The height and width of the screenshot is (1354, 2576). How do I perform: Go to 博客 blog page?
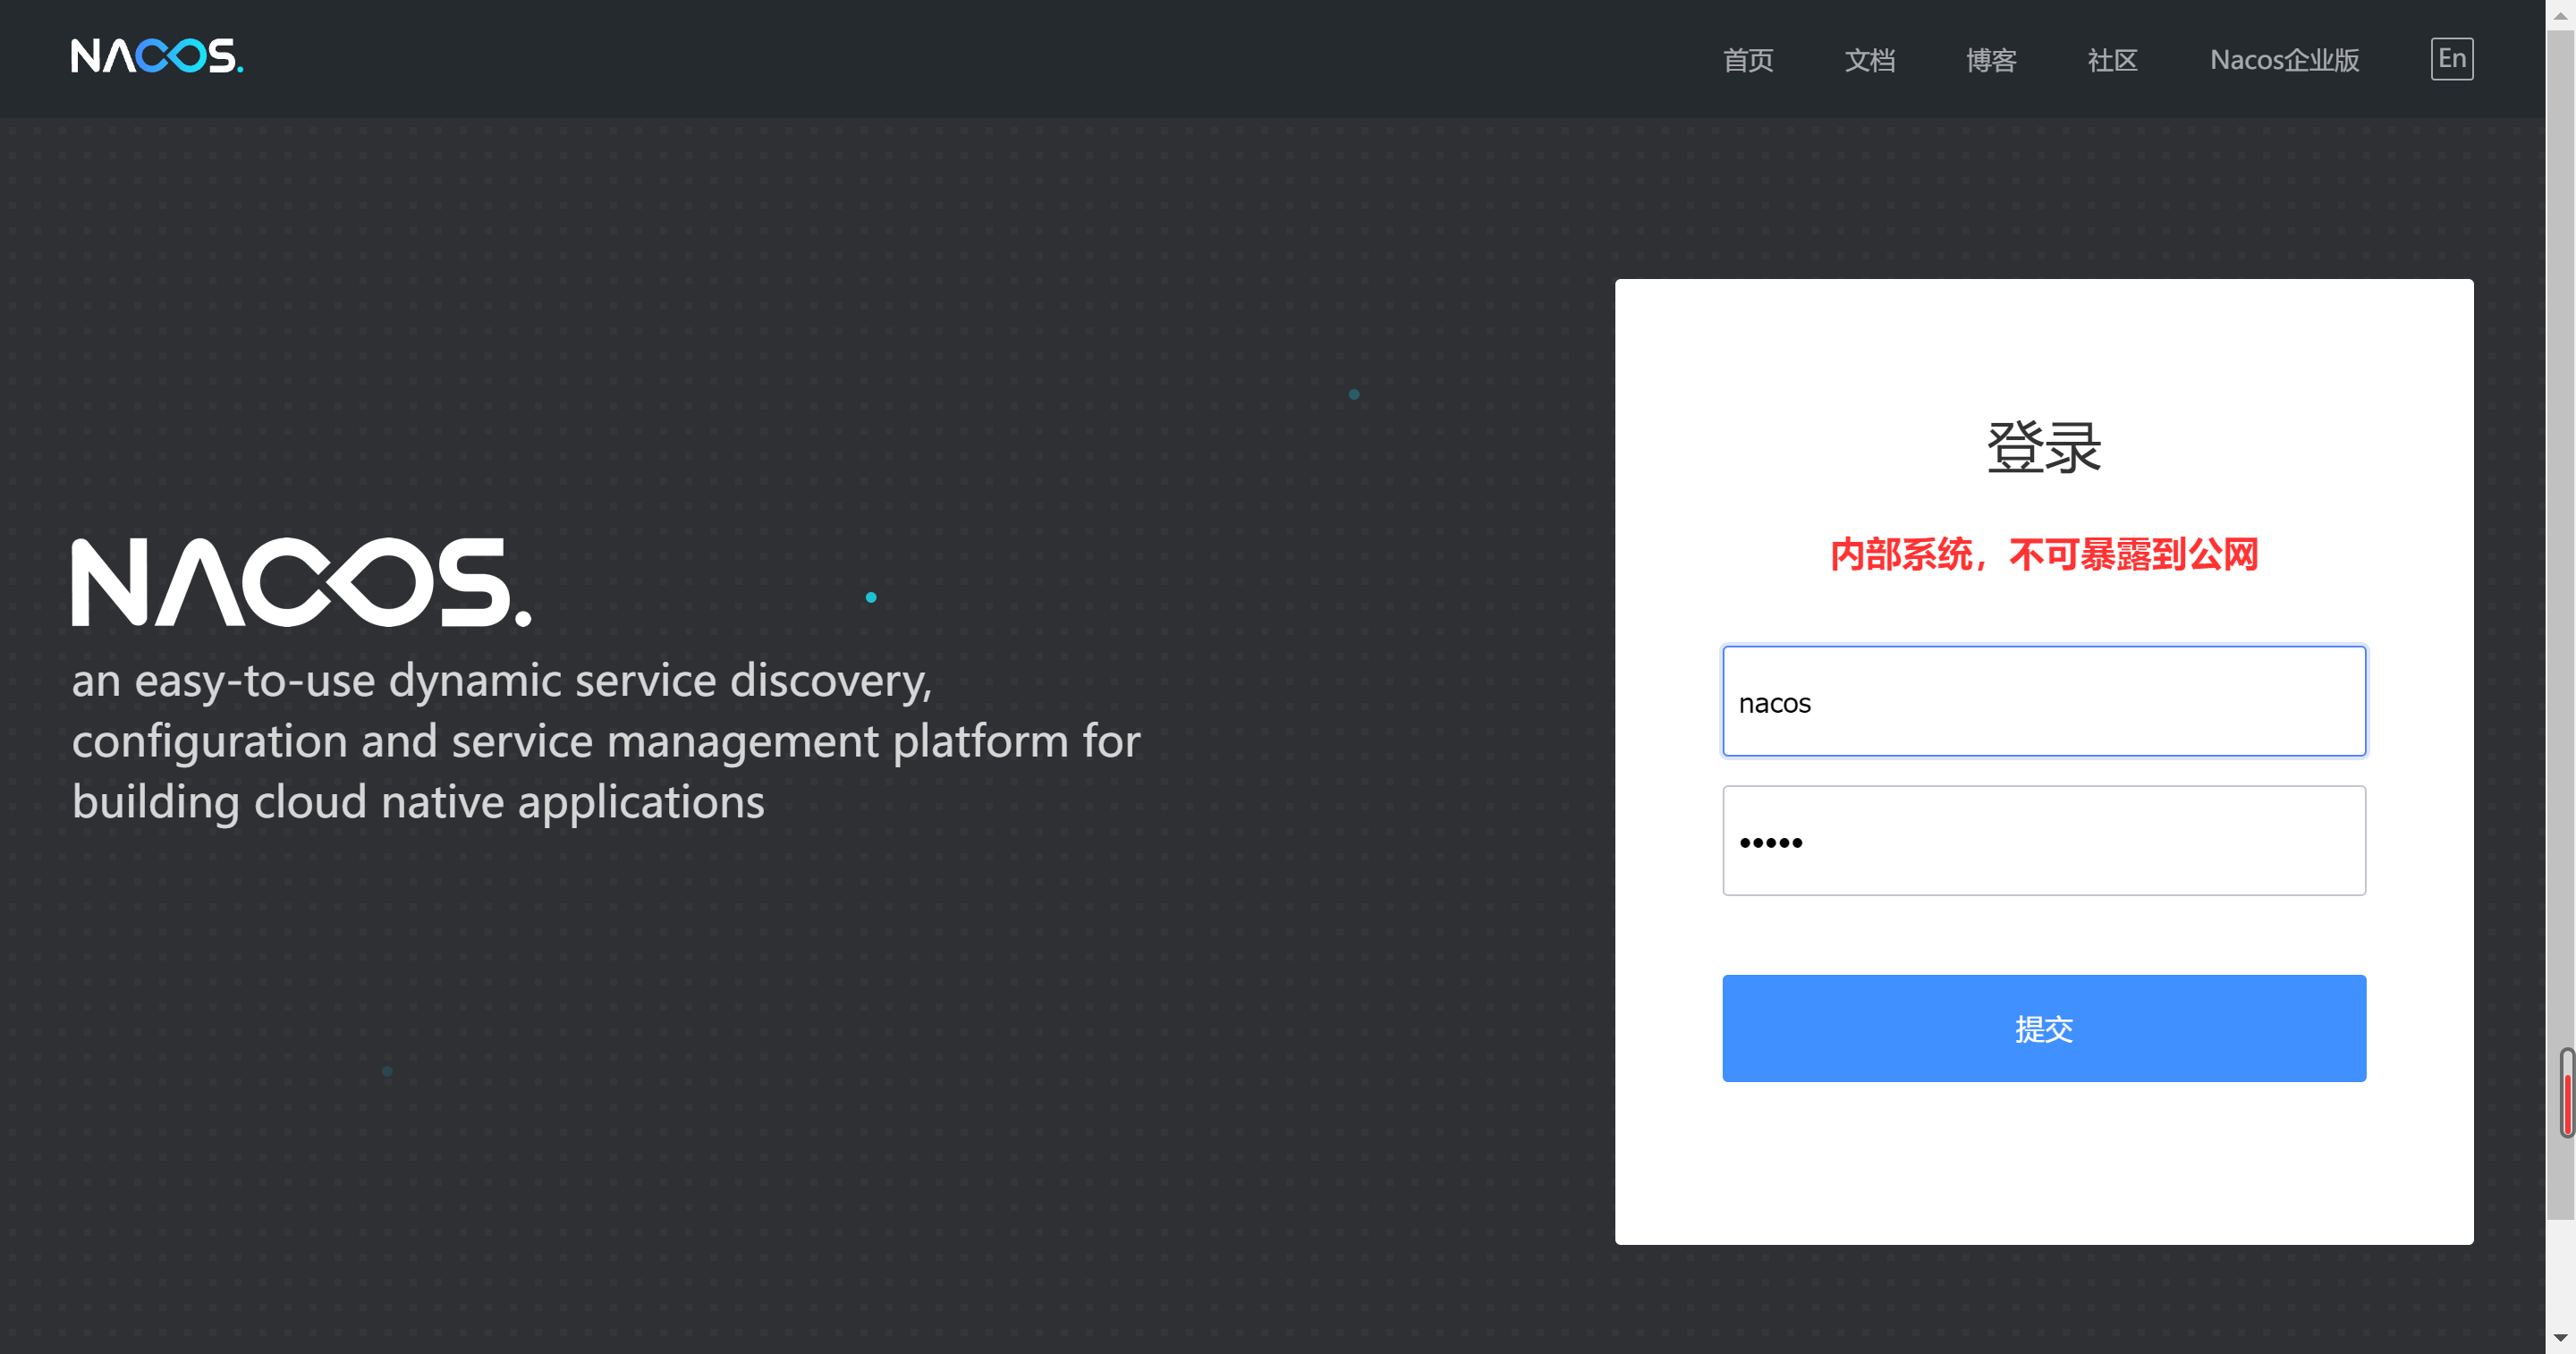coord(1990,60)
